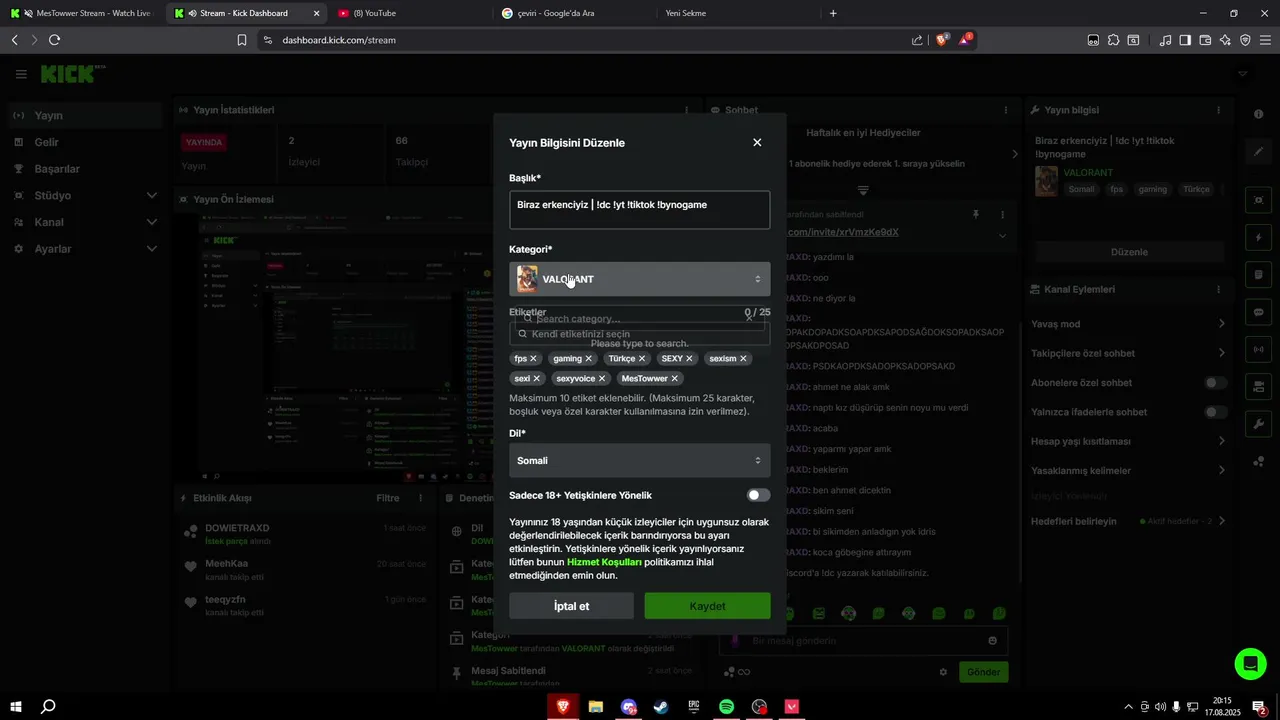Click the Brave Shields lion icon
1280x720 pixels.
[x=941, y=40]
